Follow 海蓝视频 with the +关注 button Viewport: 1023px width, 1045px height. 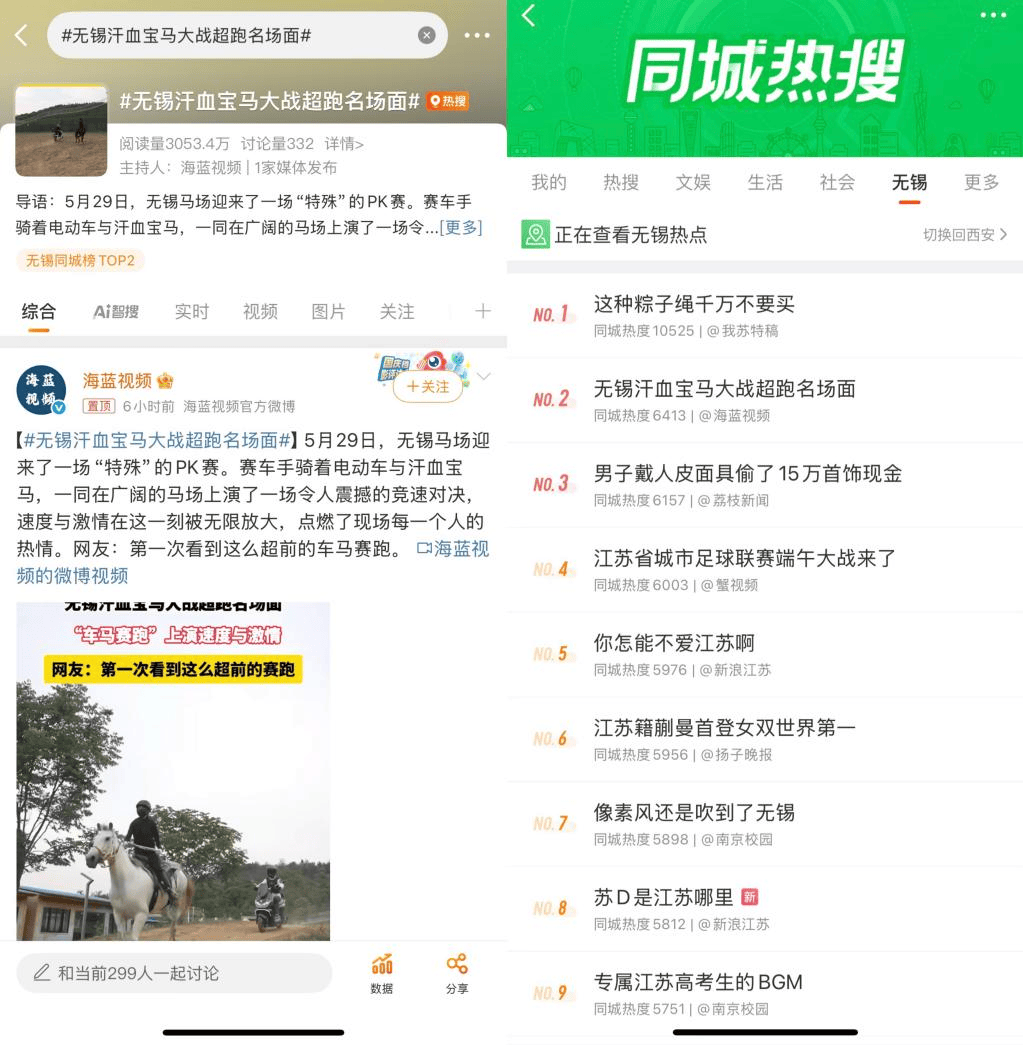coord(428,387)
